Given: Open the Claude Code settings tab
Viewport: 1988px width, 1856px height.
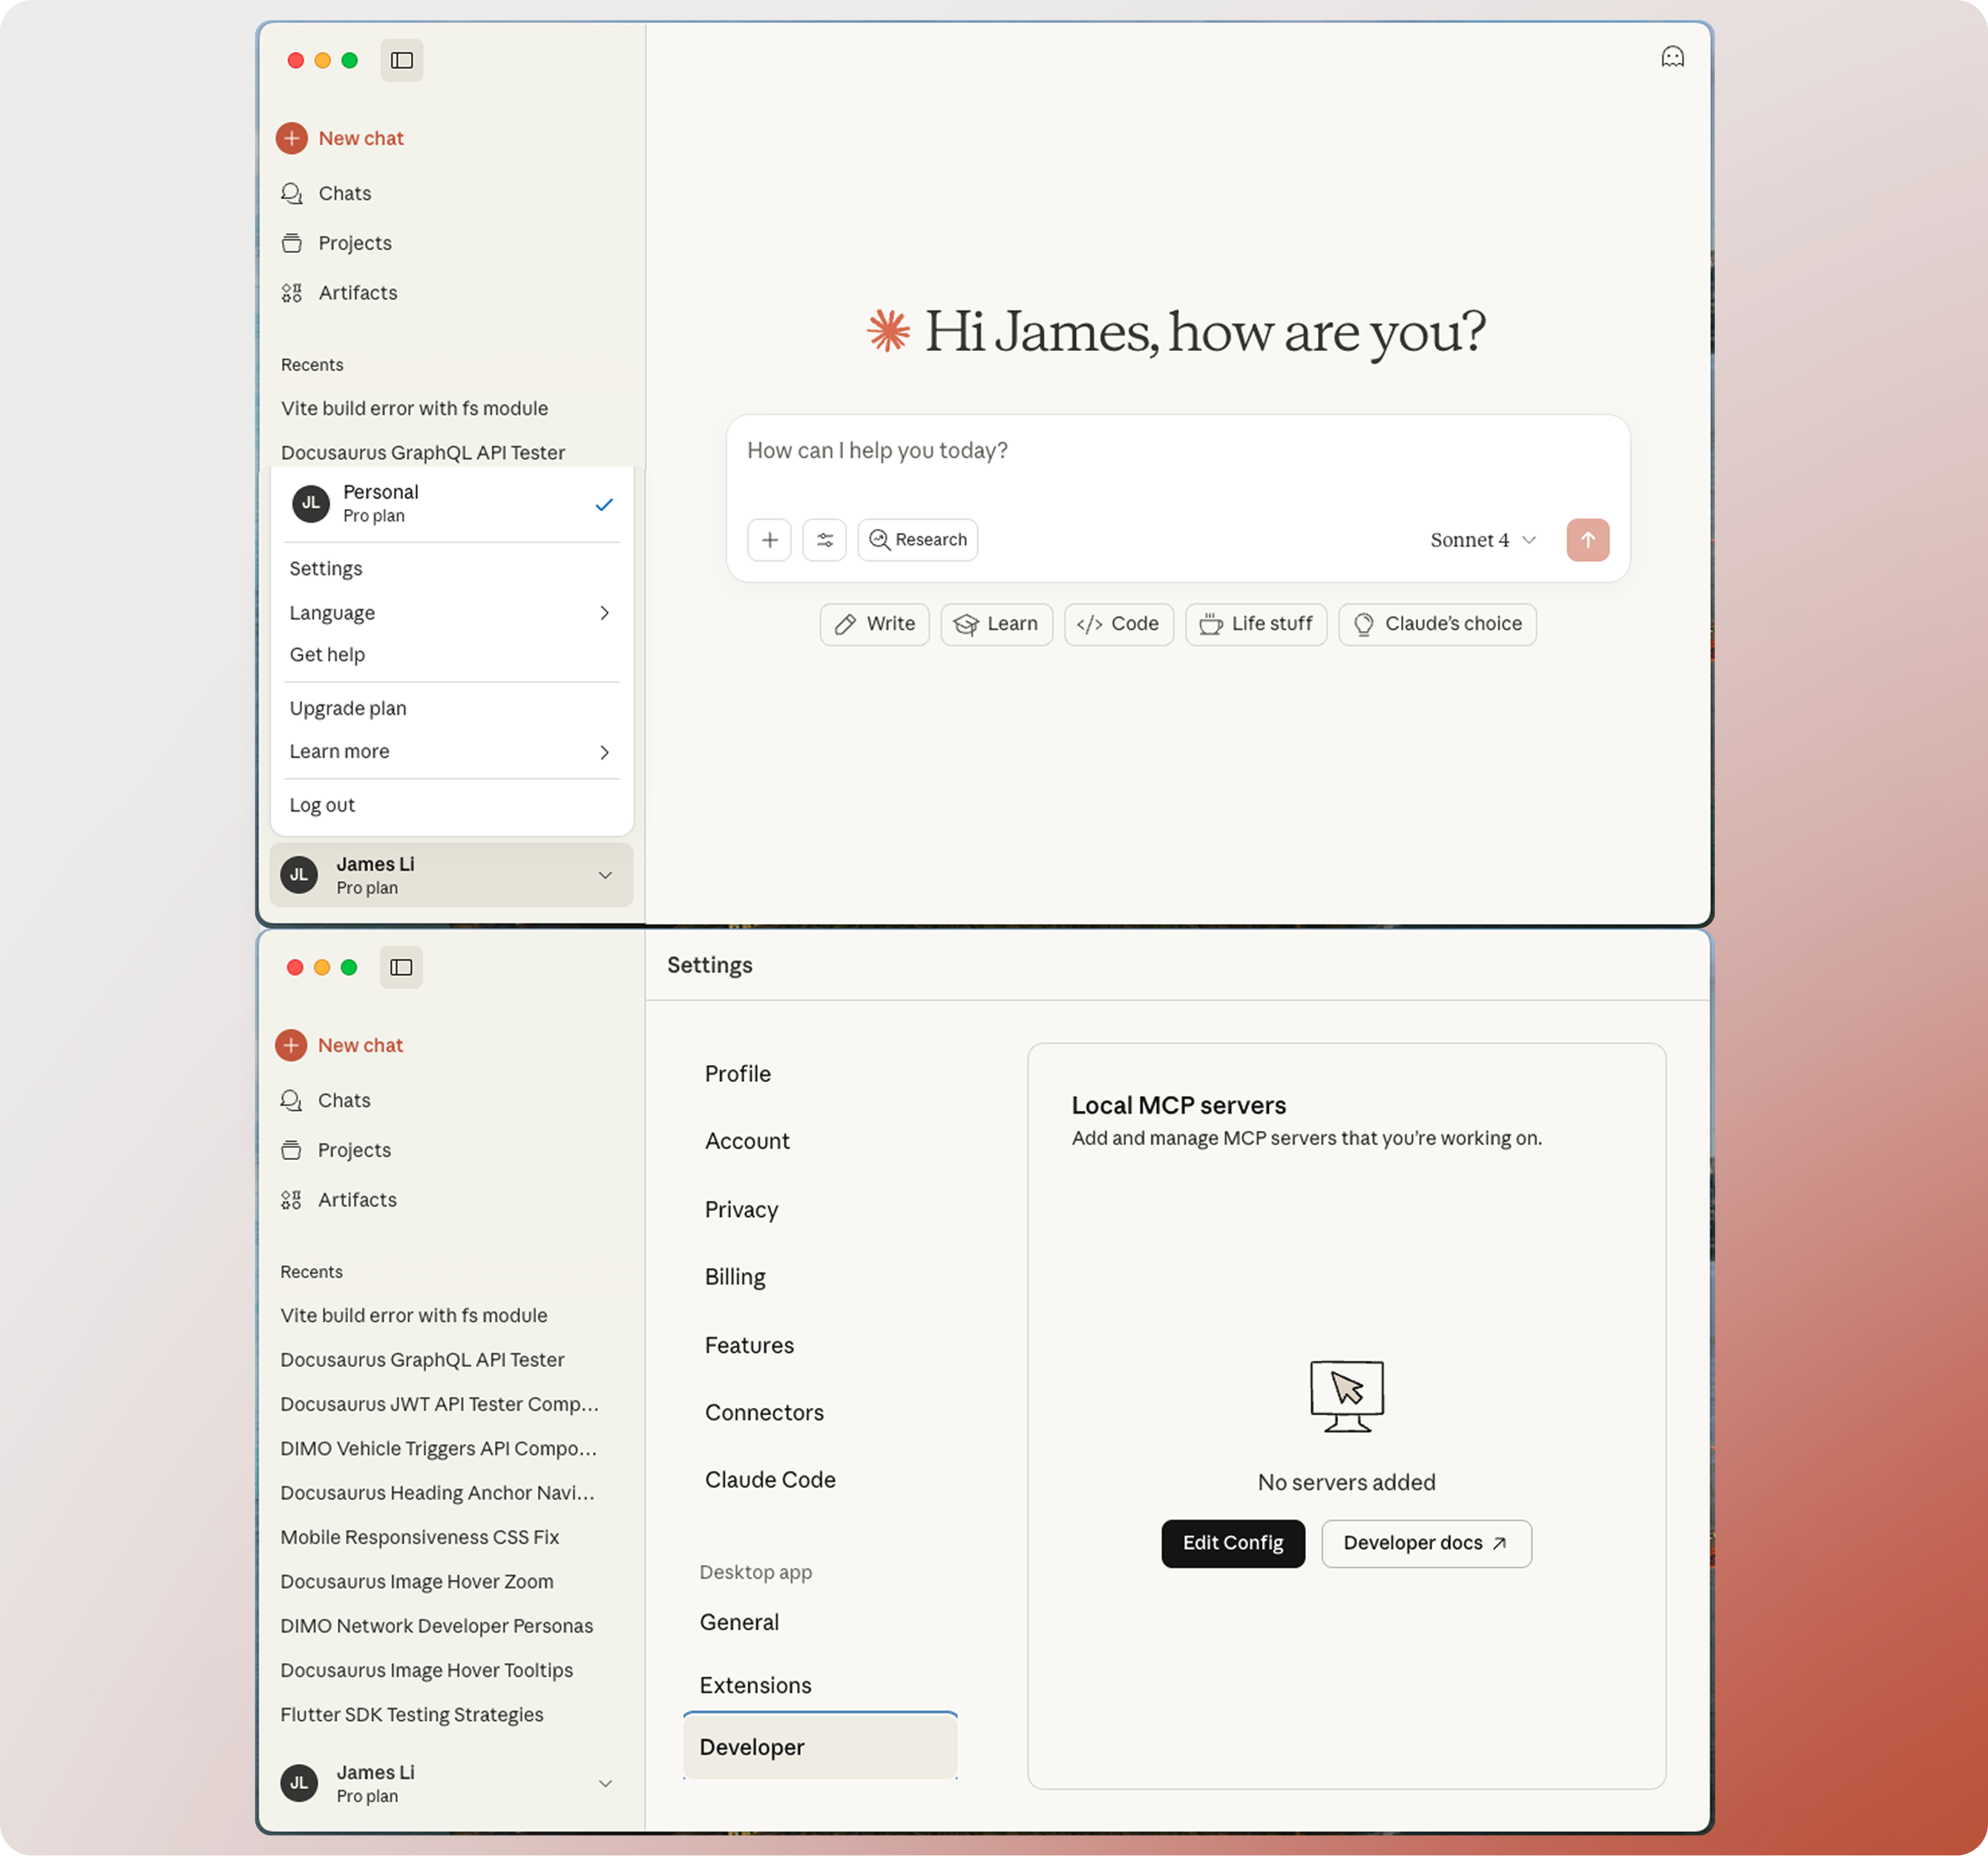Looking at the screenshot, I should [x=770, y=1480].
